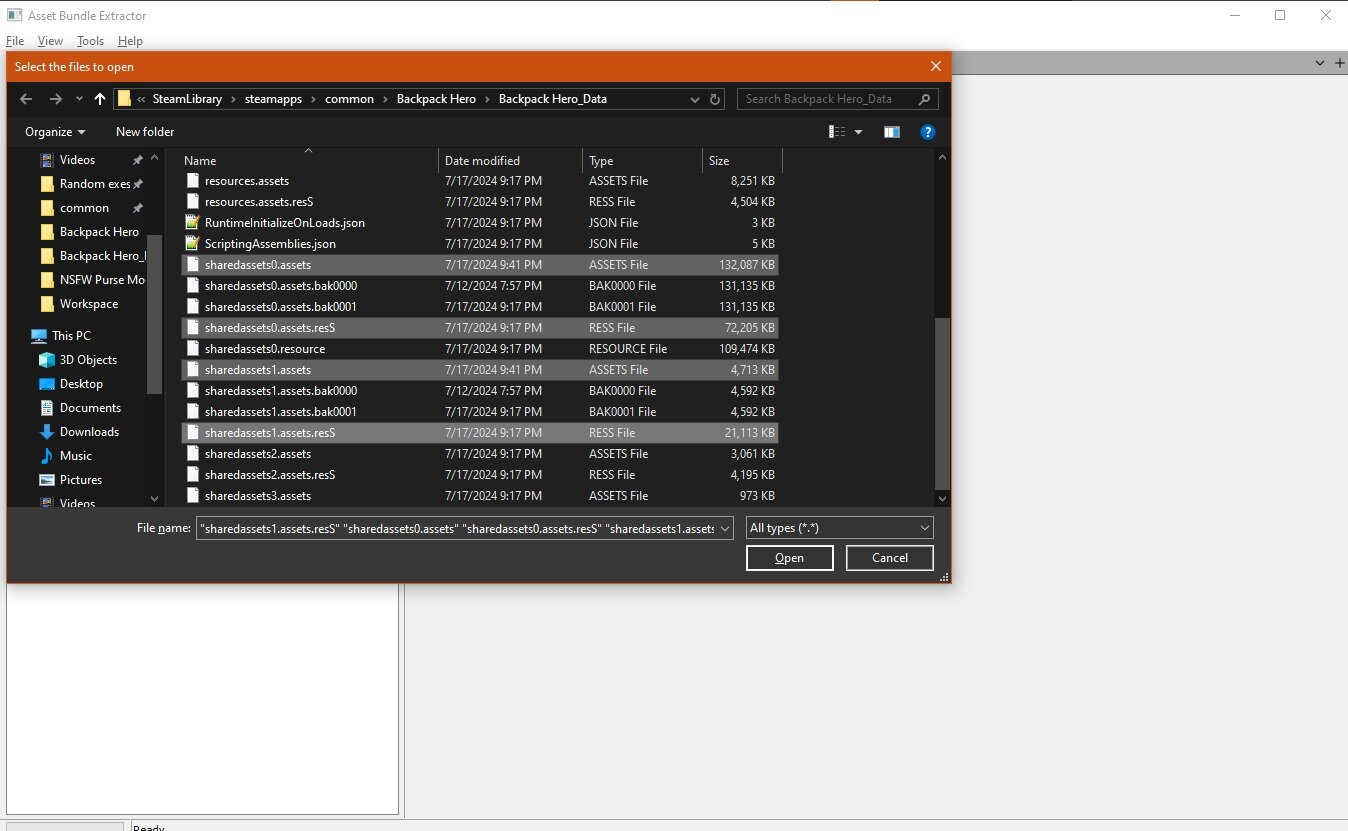Open the dialog Help question icon
Image resolution: width=1348 pixels, height=831 pixels.
coord(927,132)
